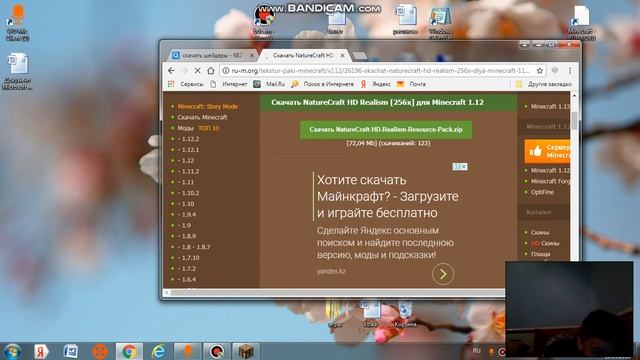
Task: Launch Internet Explorer from the taskbar
Action: (158, 351)
